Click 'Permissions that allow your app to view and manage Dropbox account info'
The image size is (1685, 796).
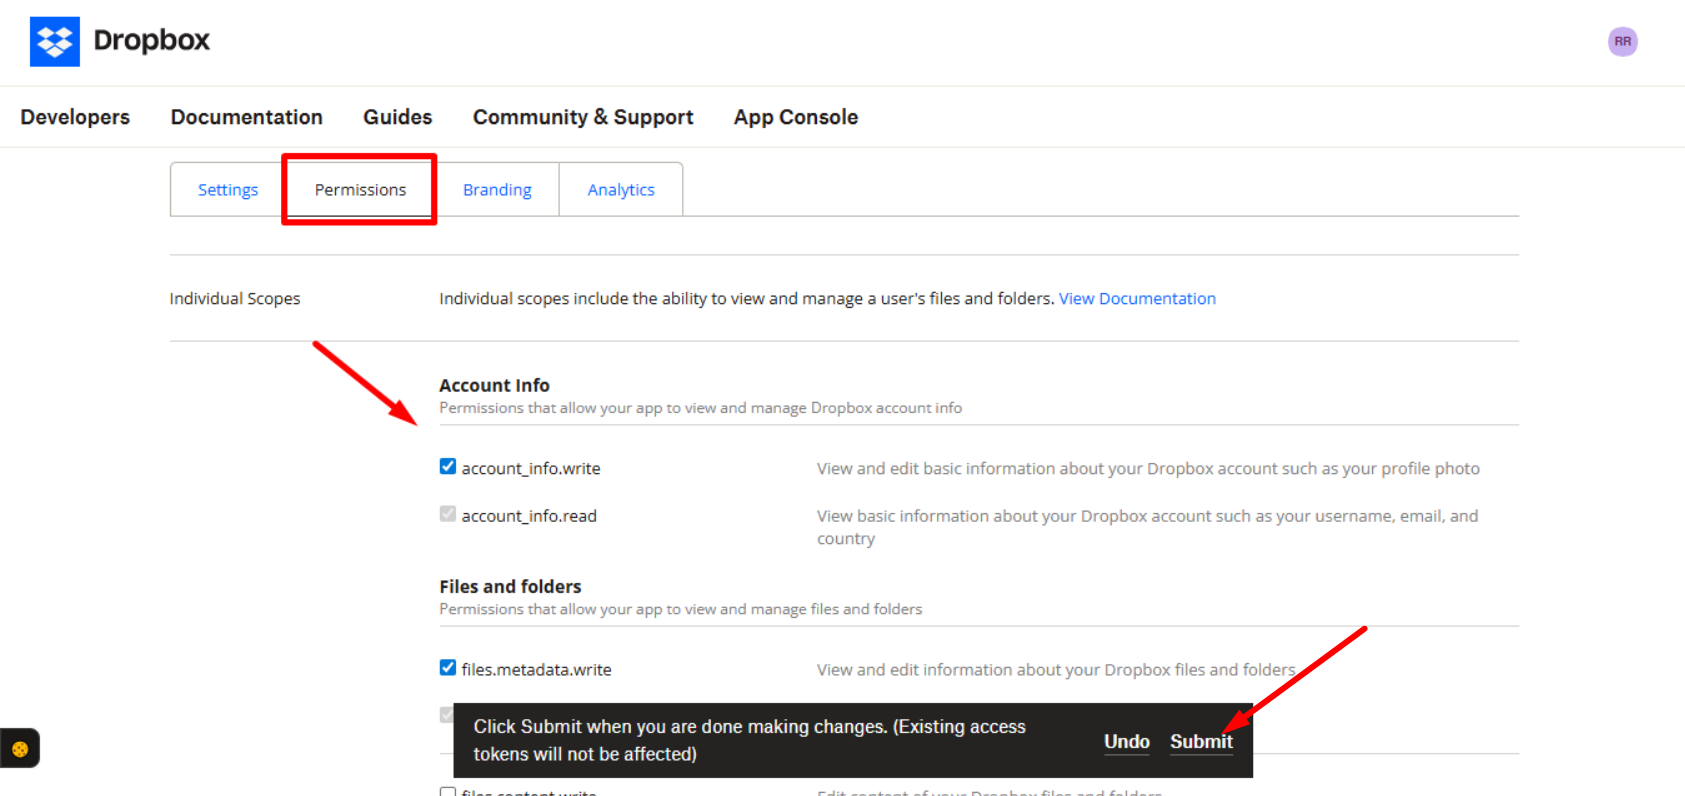700,408
